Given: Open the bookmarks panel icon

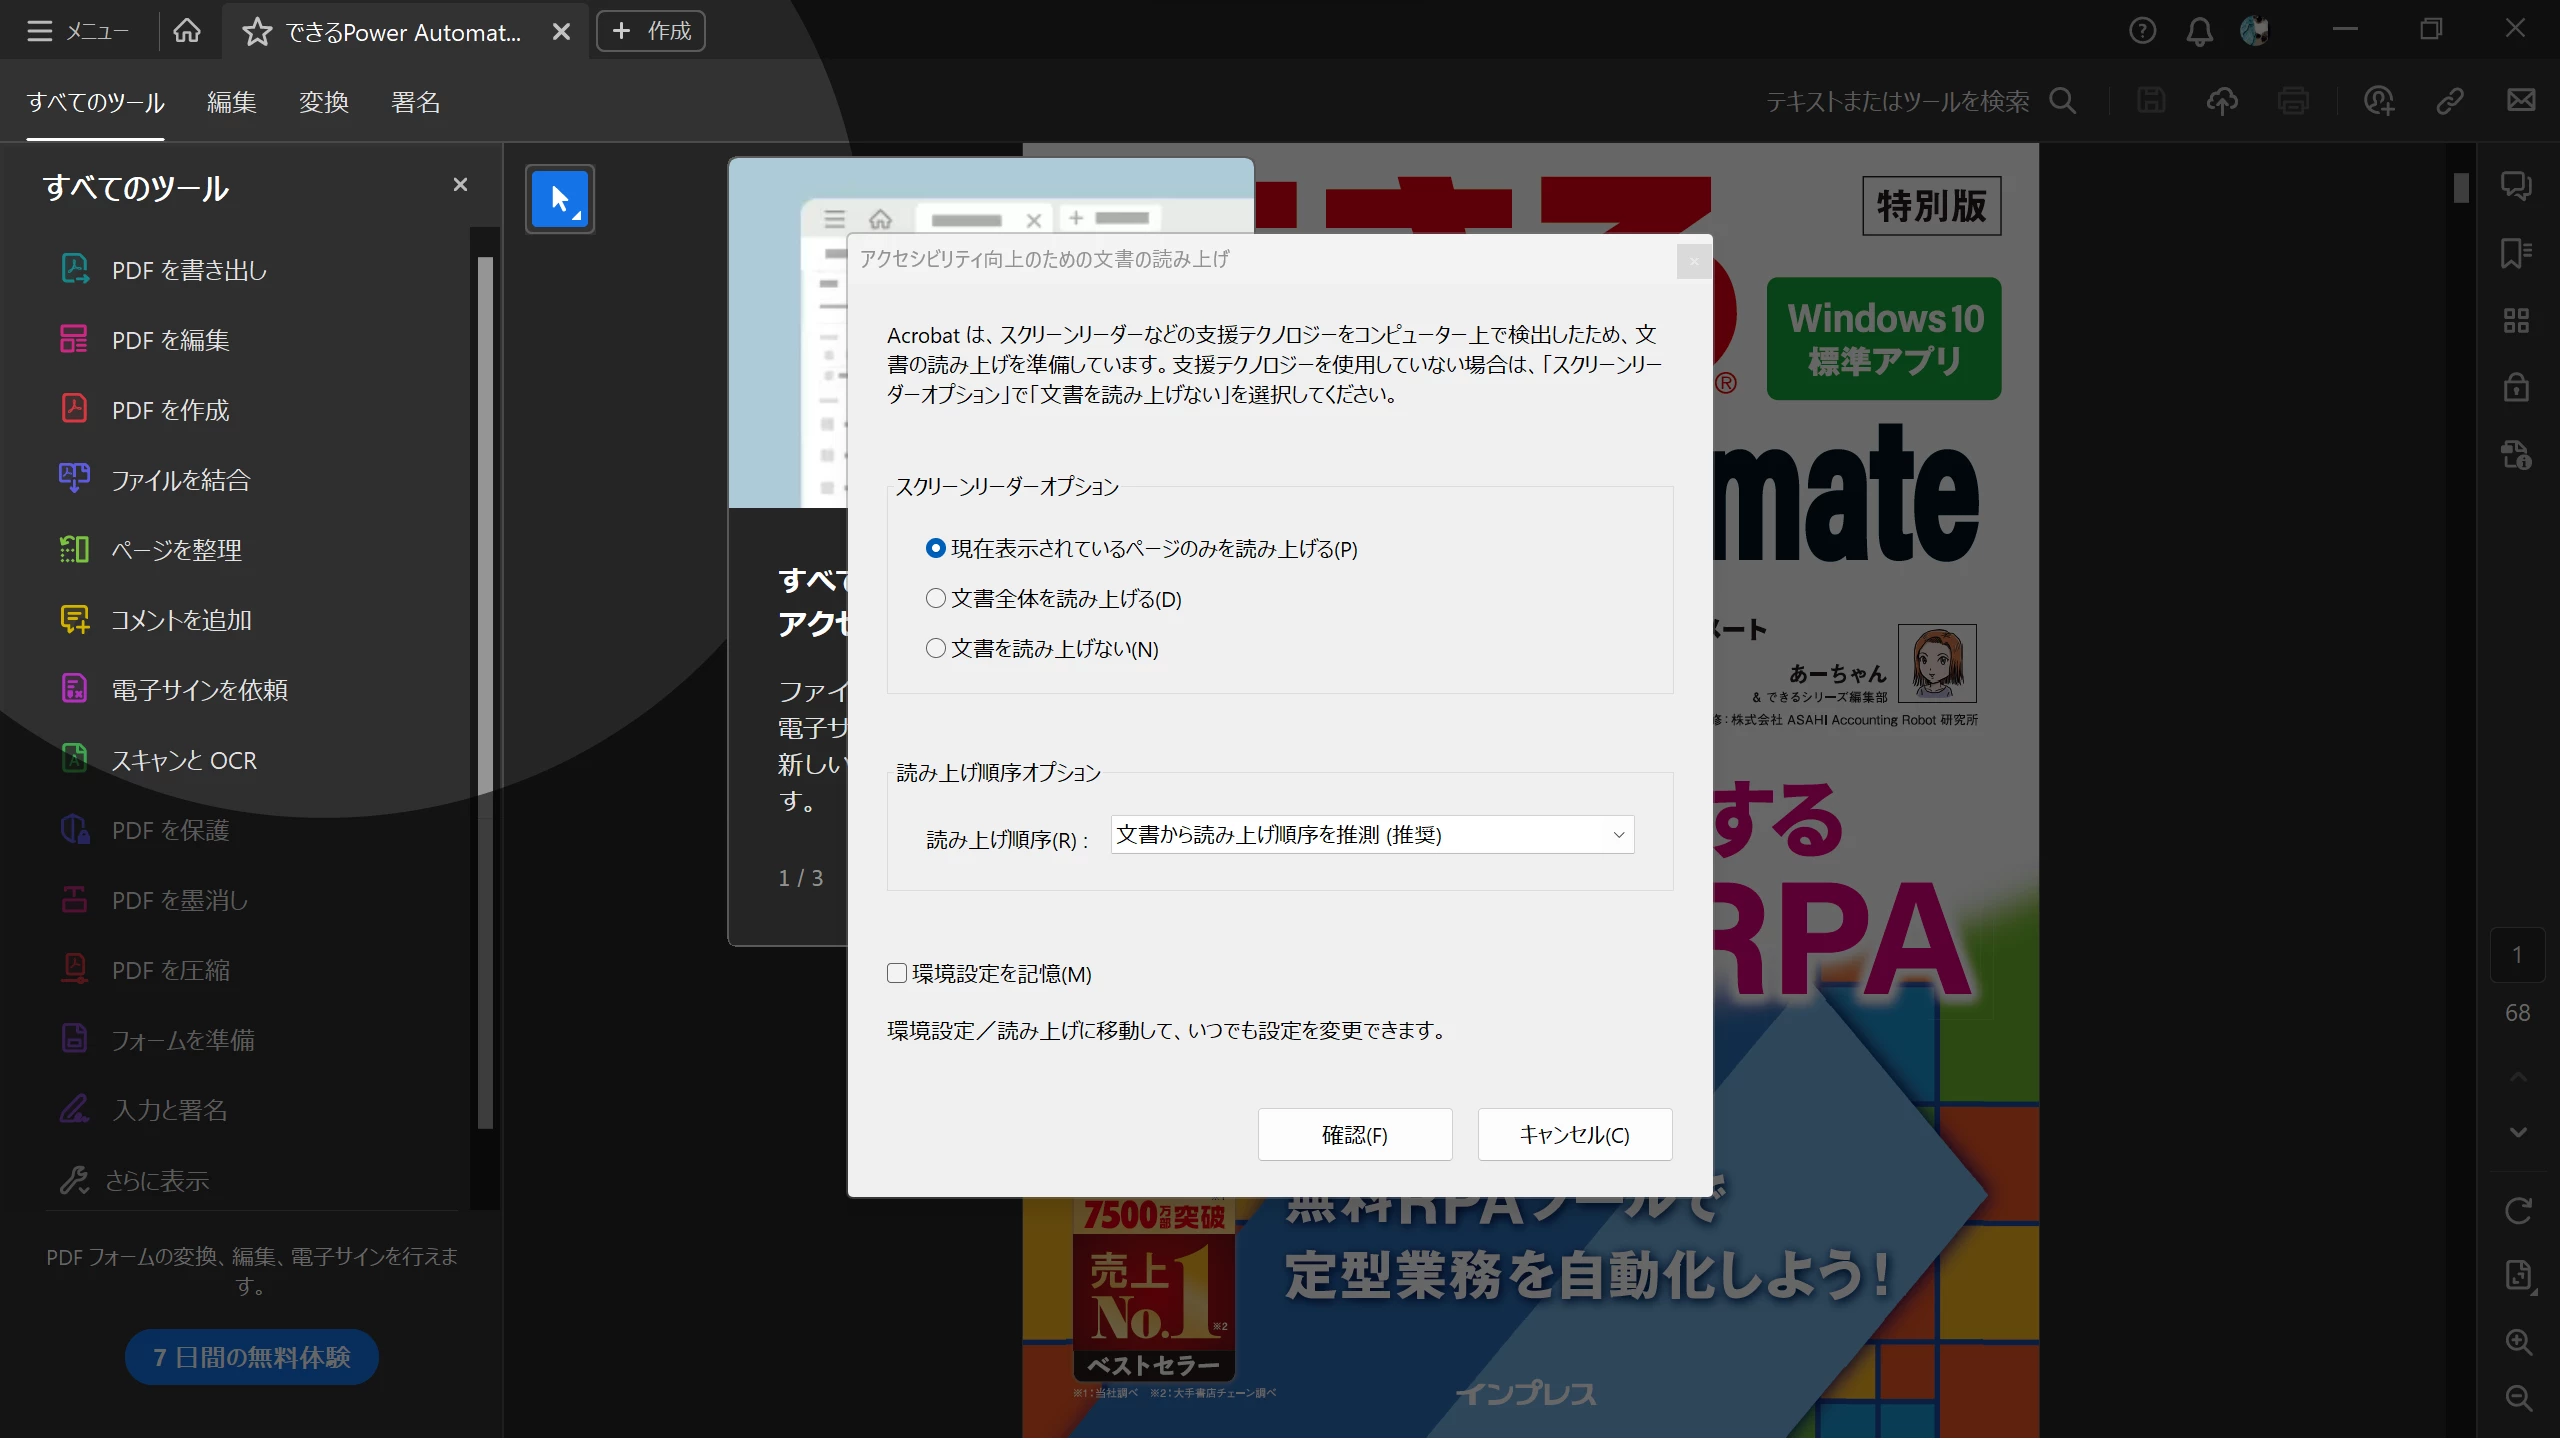Looking at the screenshot, I should coord(2516,253).
